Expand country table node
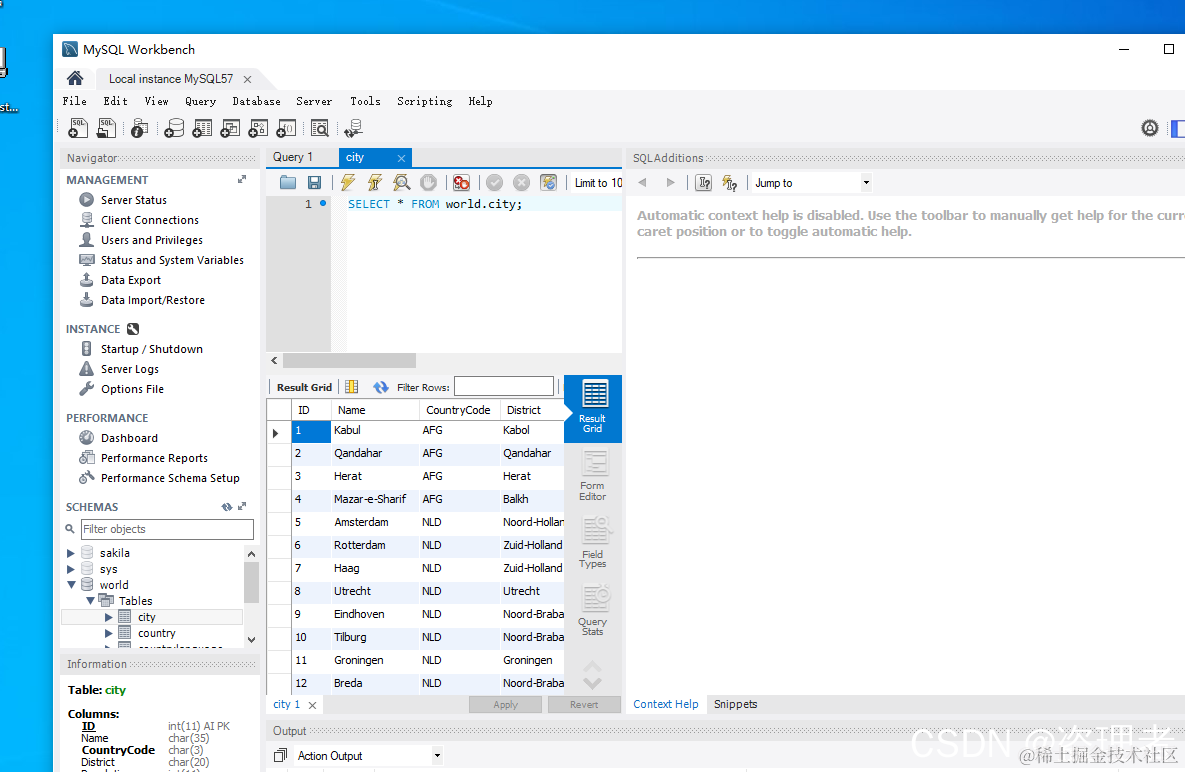This screenshot has height=772, width=1185. pyautogui.click(x=108, y=633)
